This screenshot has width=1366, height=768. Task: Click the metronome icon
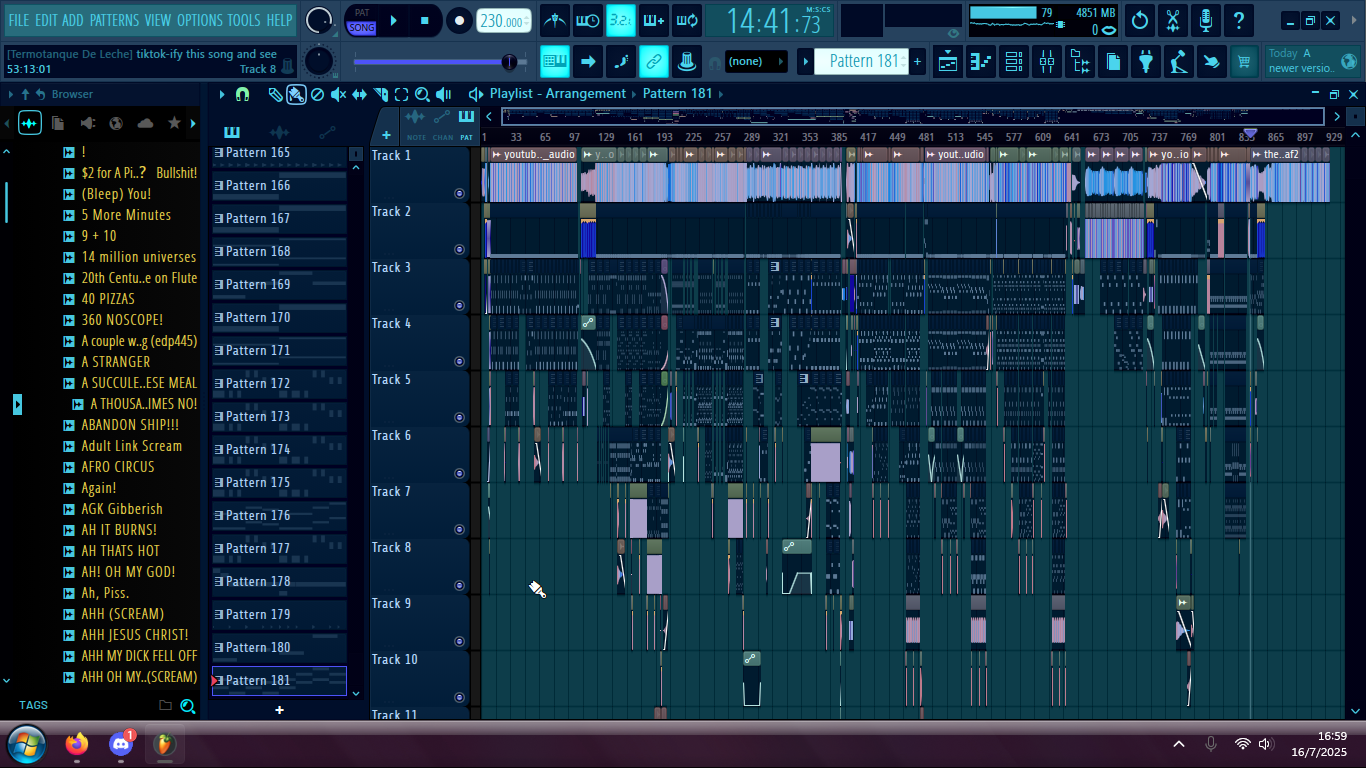tap(555, 20)
